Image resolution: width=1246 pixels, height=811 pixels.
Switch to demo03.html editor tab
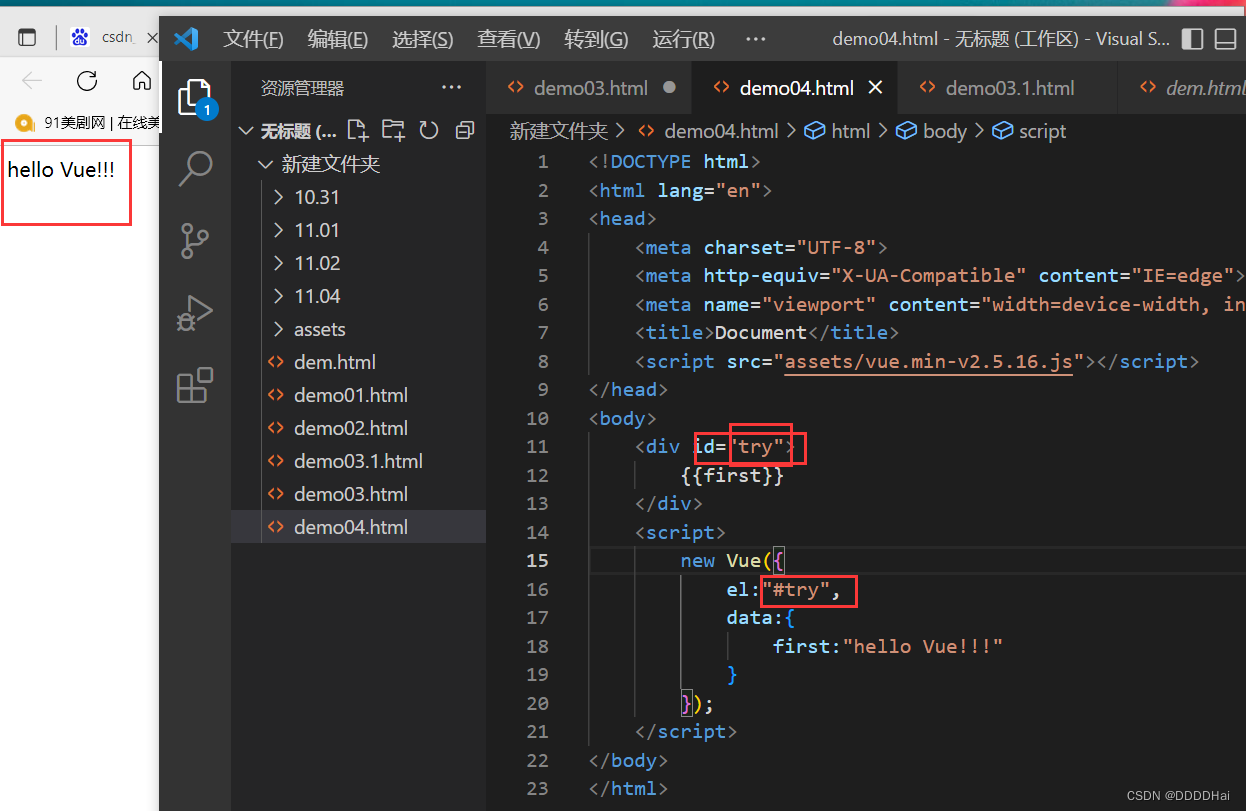point(590,88)
